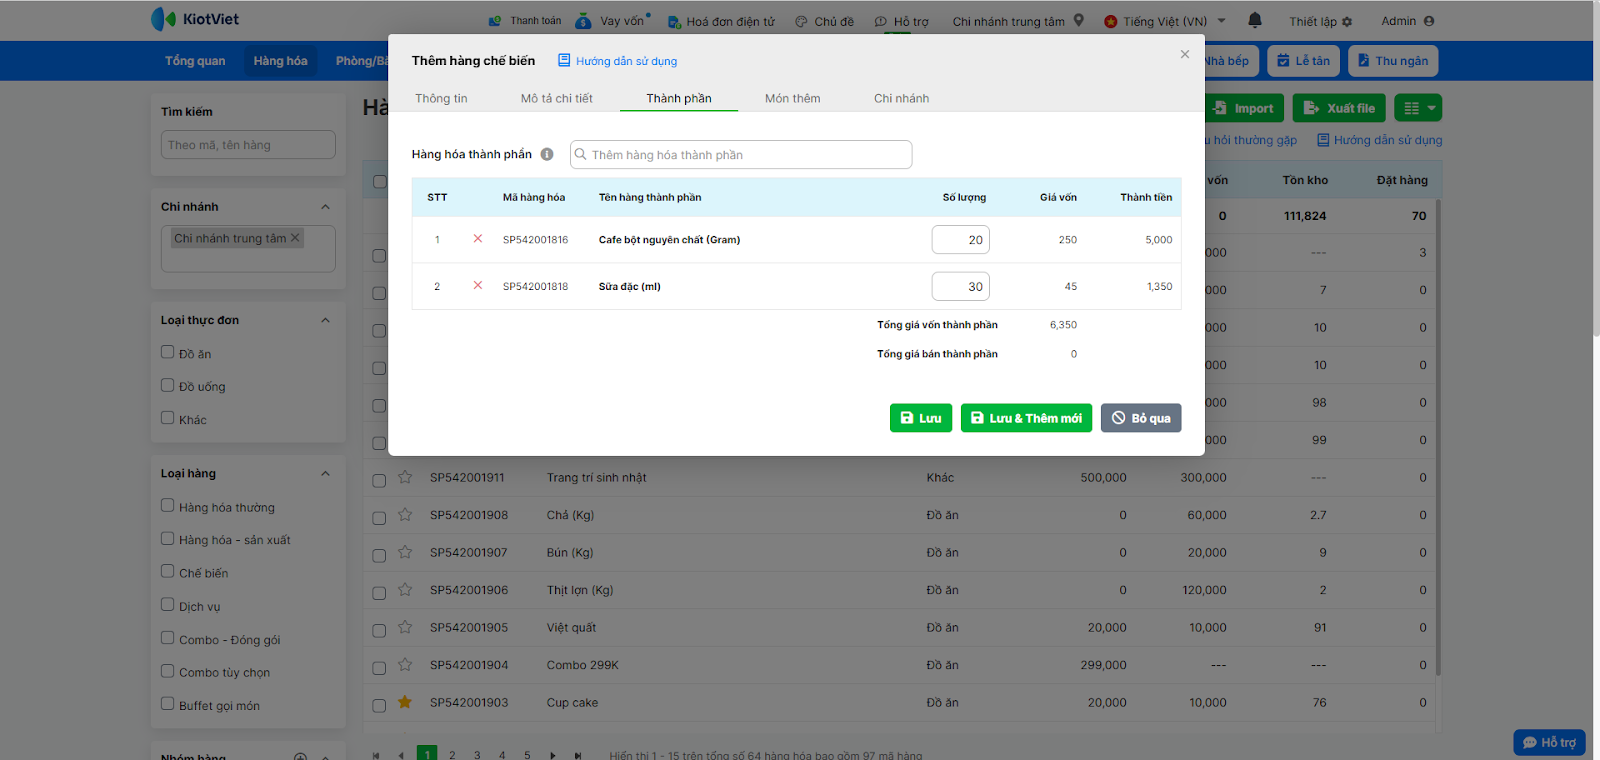Click the KiotViet logo
This screenshot has height=760, width=1600.
tap(195, 19)
